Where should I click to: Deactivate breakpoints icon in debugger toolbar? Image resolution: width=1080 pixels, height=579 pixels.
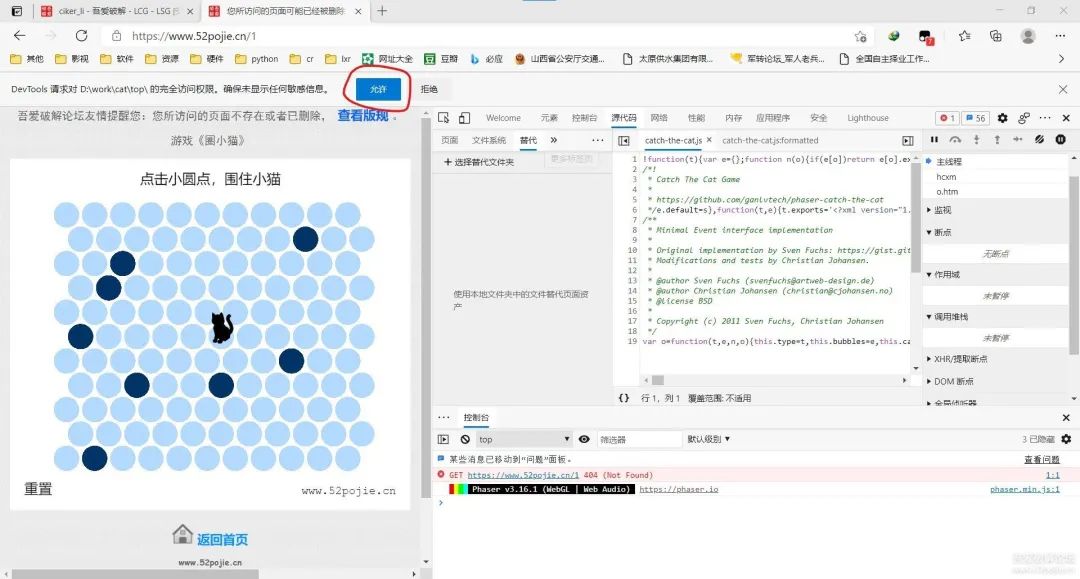coord(1040,140)
